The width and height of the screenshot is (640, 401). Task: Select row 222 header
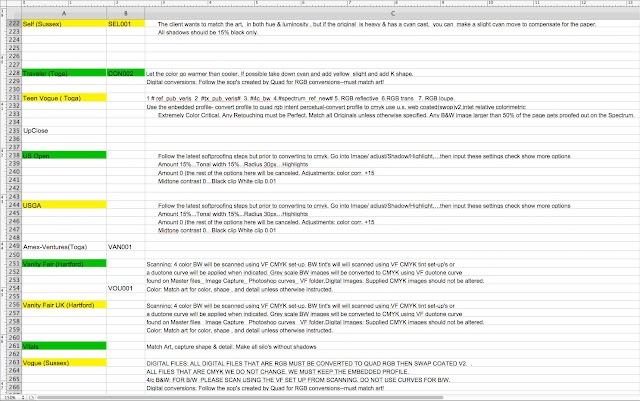coord(14,24)
